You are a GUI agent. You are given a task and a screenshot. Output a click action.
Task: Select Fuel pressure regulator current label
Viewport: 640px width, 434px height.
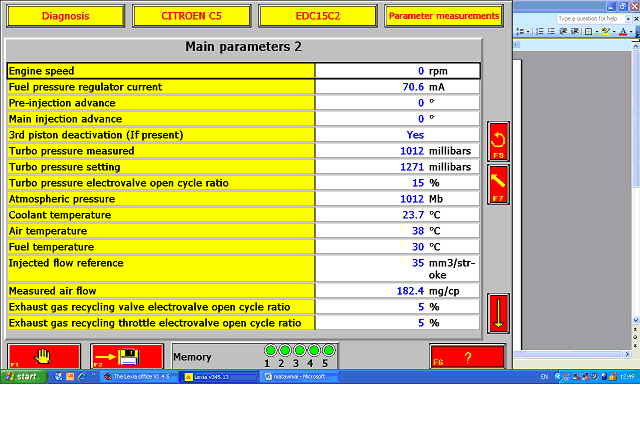[161, 87]
